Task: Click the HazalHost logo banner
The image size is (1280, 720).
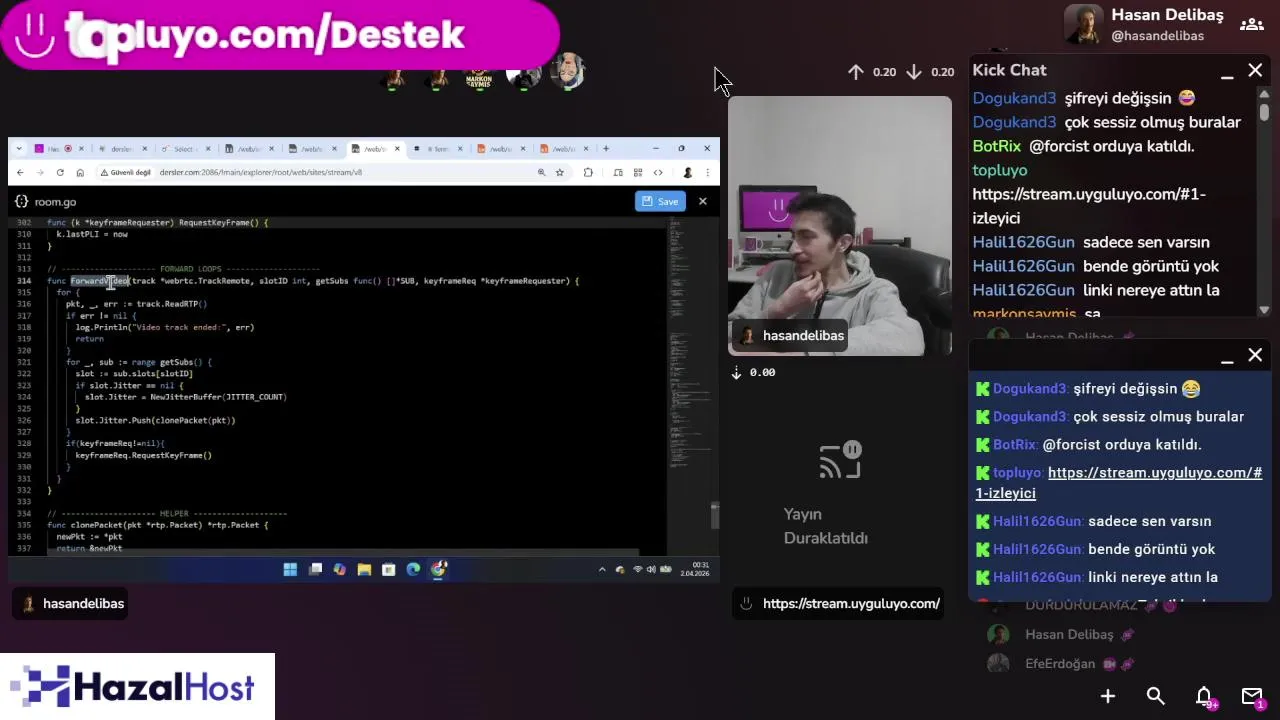Action: pos(137,687)
